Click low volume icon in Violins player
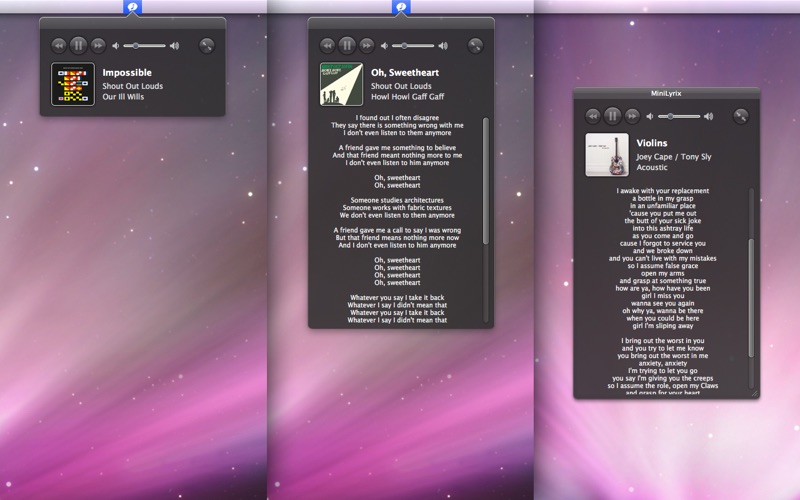This screenshot has height=500, width=800. pos(649,116)
